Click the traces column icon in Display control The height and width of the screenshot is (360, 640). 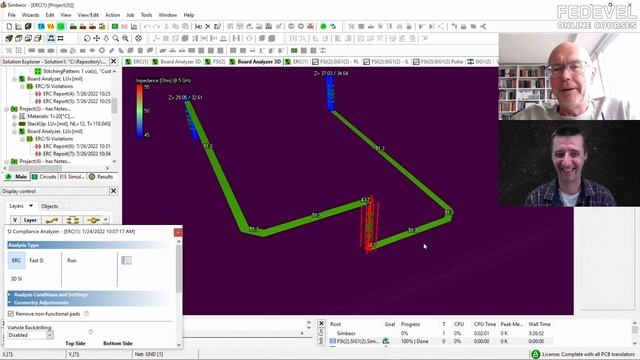coord(52,220)
